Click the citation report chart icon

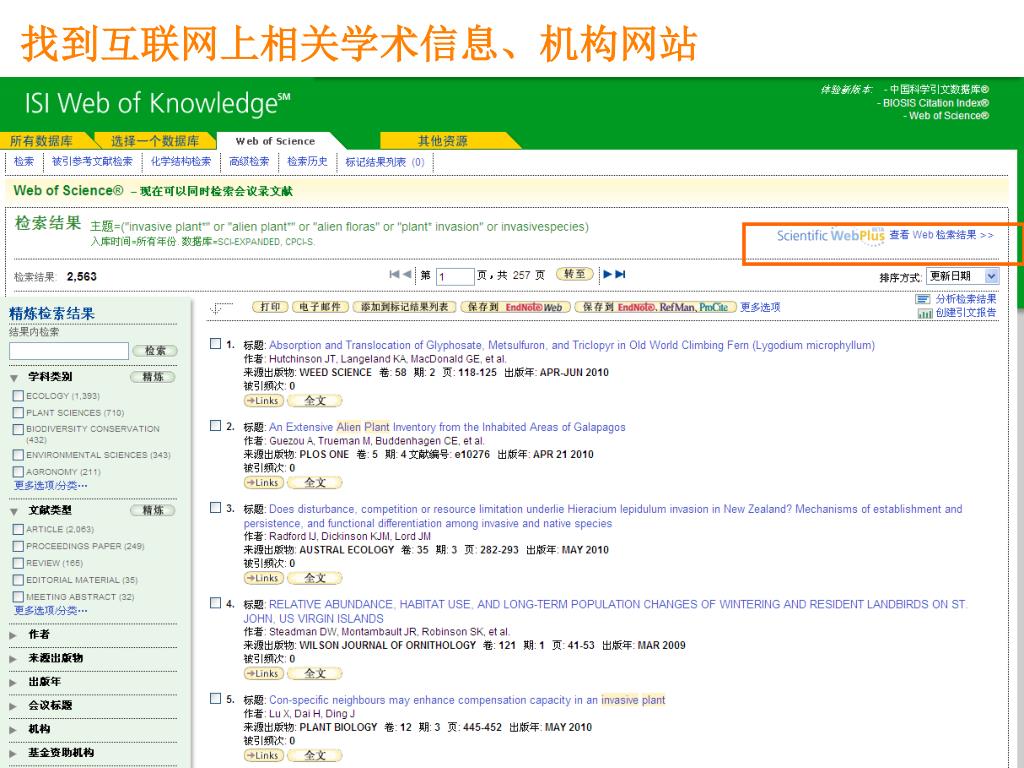[x=925, y=313]
